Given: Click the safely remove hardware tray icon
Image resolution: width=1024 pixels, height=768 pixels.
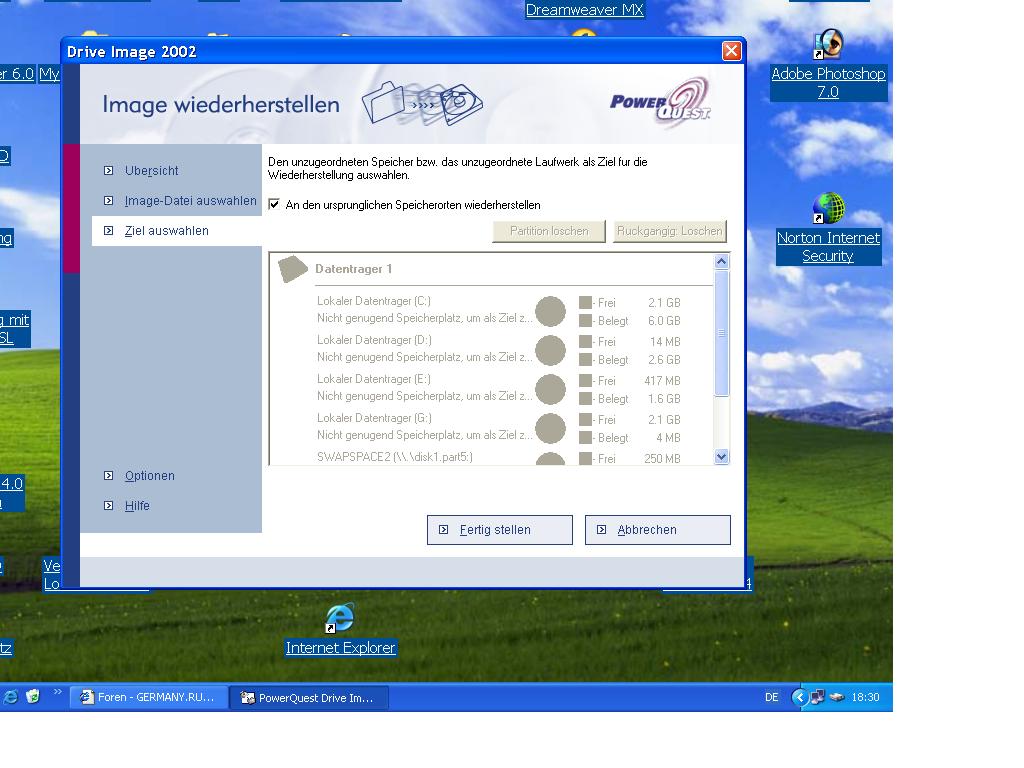Looking at the screenshot, I should pos(837,697).
